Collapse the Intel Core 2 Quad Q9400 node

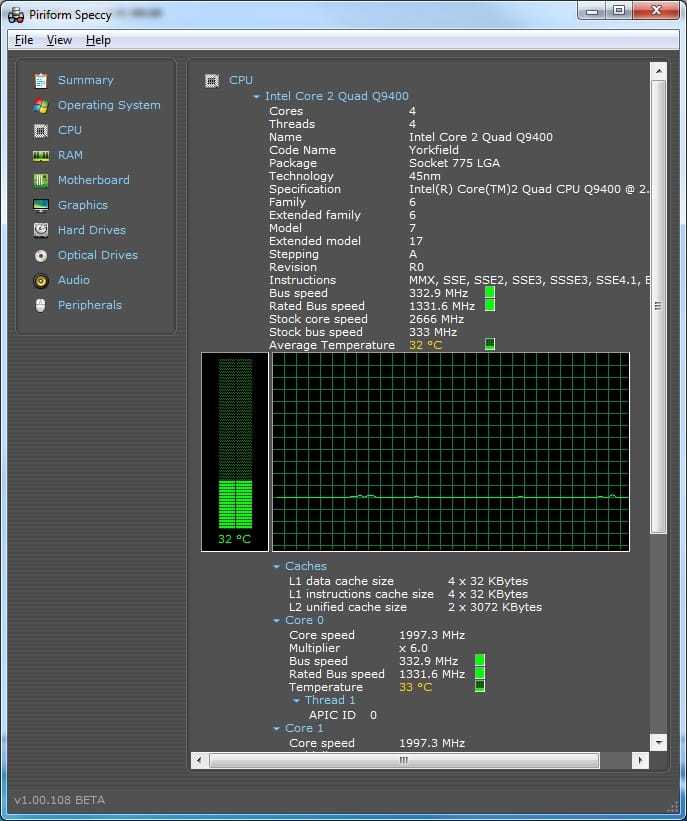point(257,97)
